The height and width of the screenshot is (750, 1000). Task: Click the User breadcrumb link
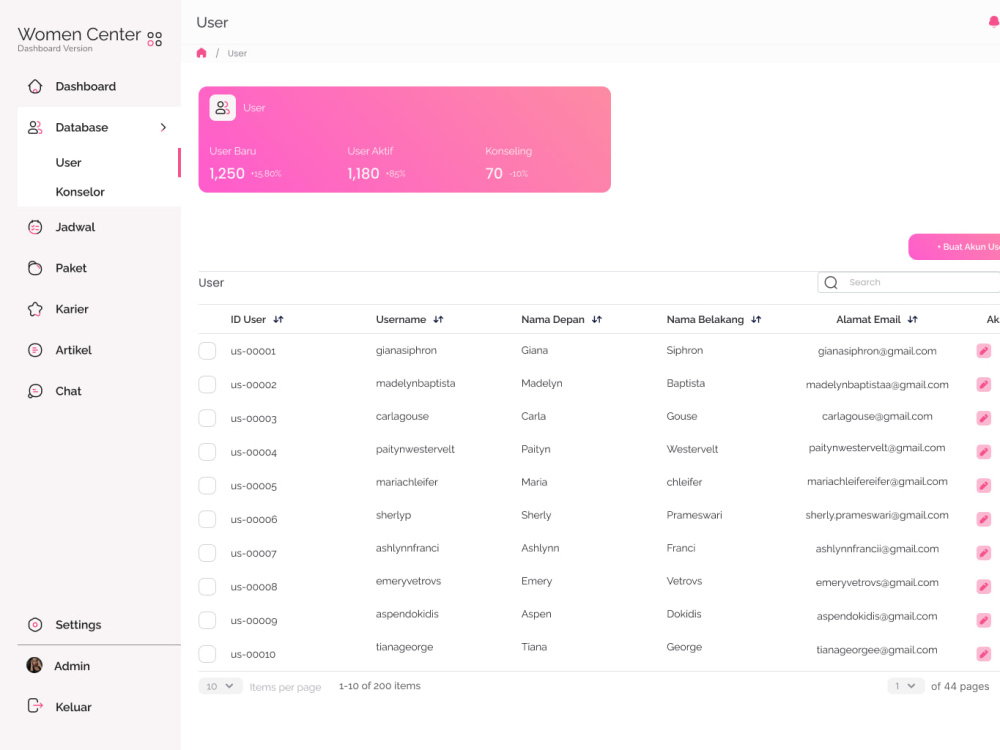pyautogui.click(x=237, y=54)
